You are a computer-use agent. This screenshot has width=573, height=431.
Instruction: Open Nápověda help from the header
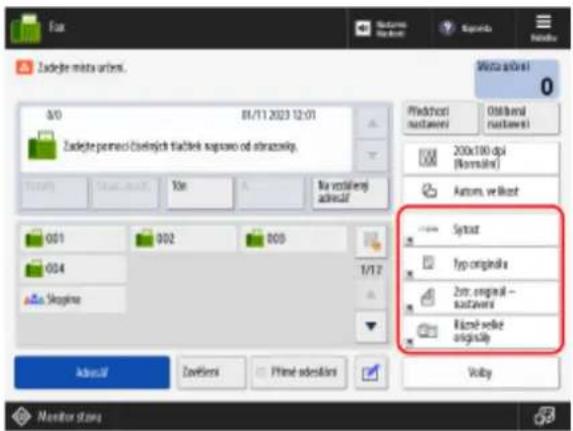[x=466, y=28]
